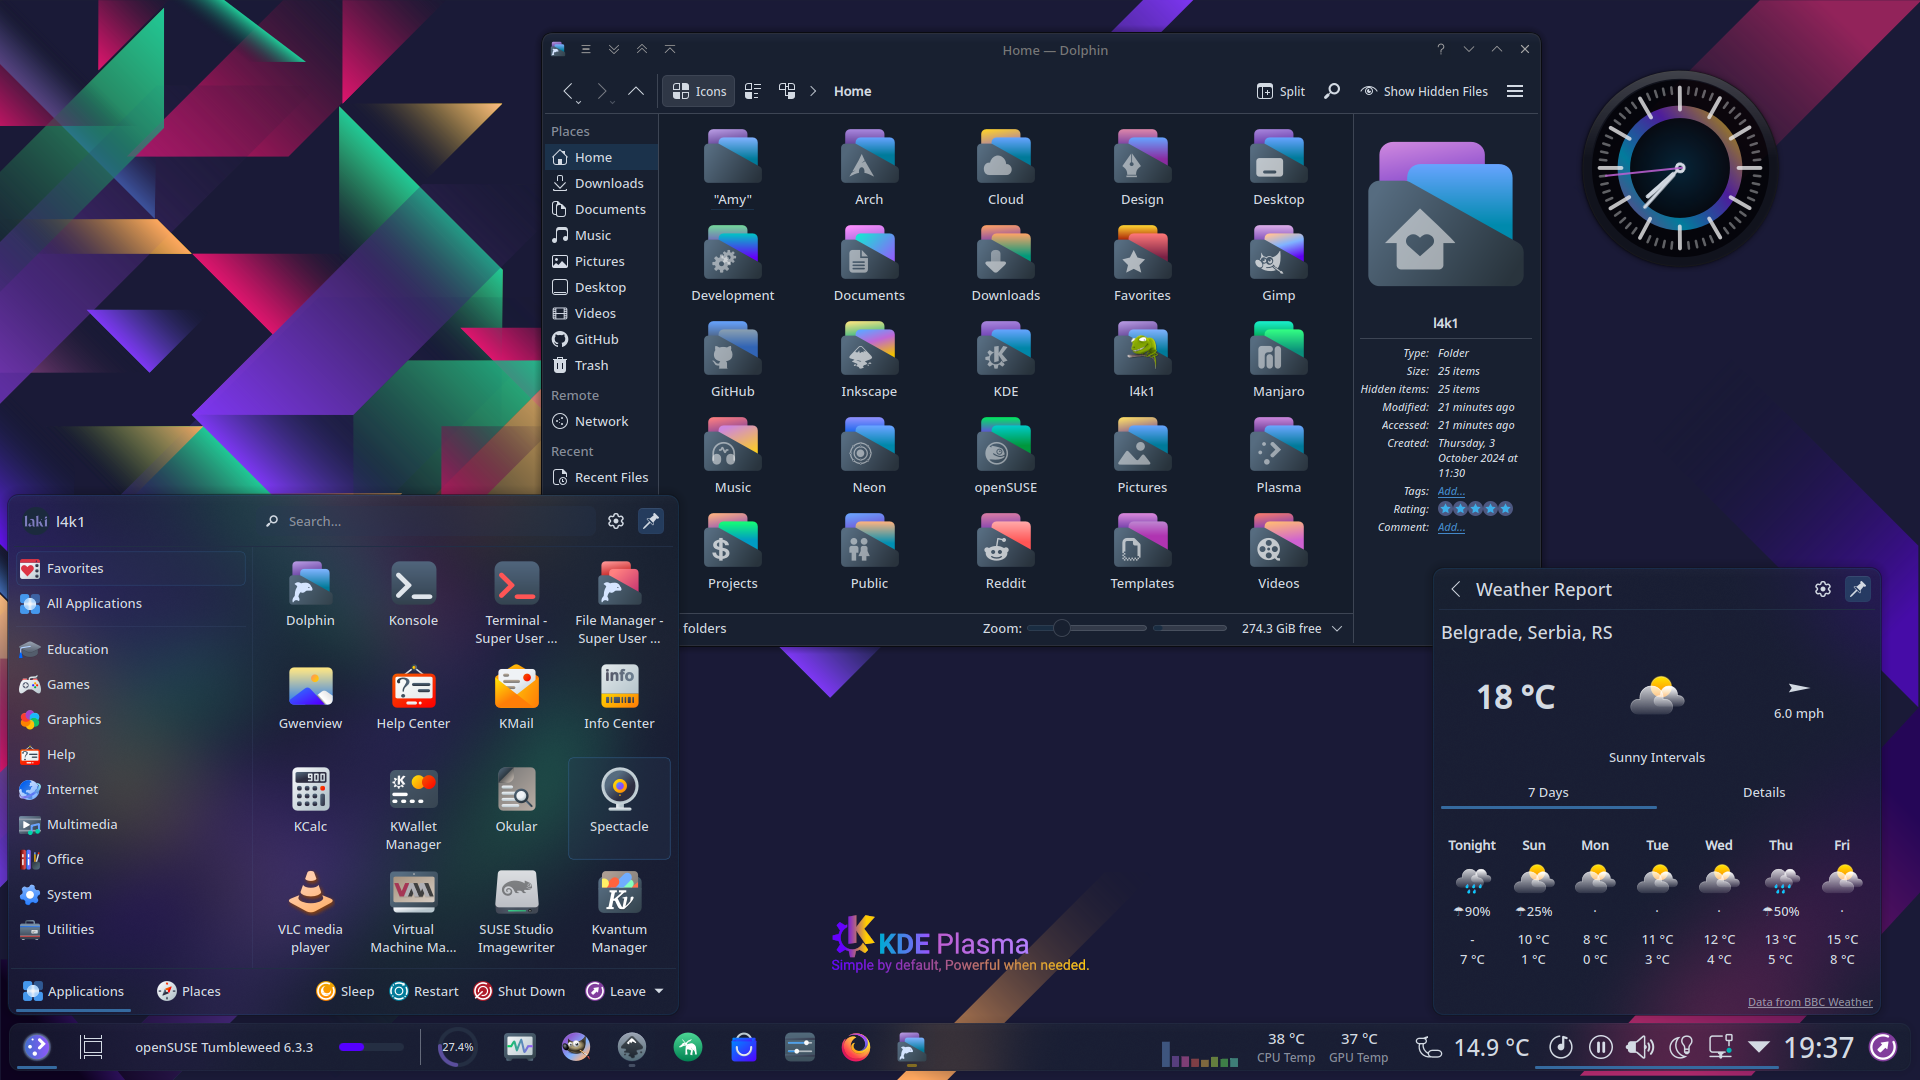Toggle Show Hidden Files in Dolphin
The width and height of the screenshot is (1920, 1080).
(x=1424, y=91)
